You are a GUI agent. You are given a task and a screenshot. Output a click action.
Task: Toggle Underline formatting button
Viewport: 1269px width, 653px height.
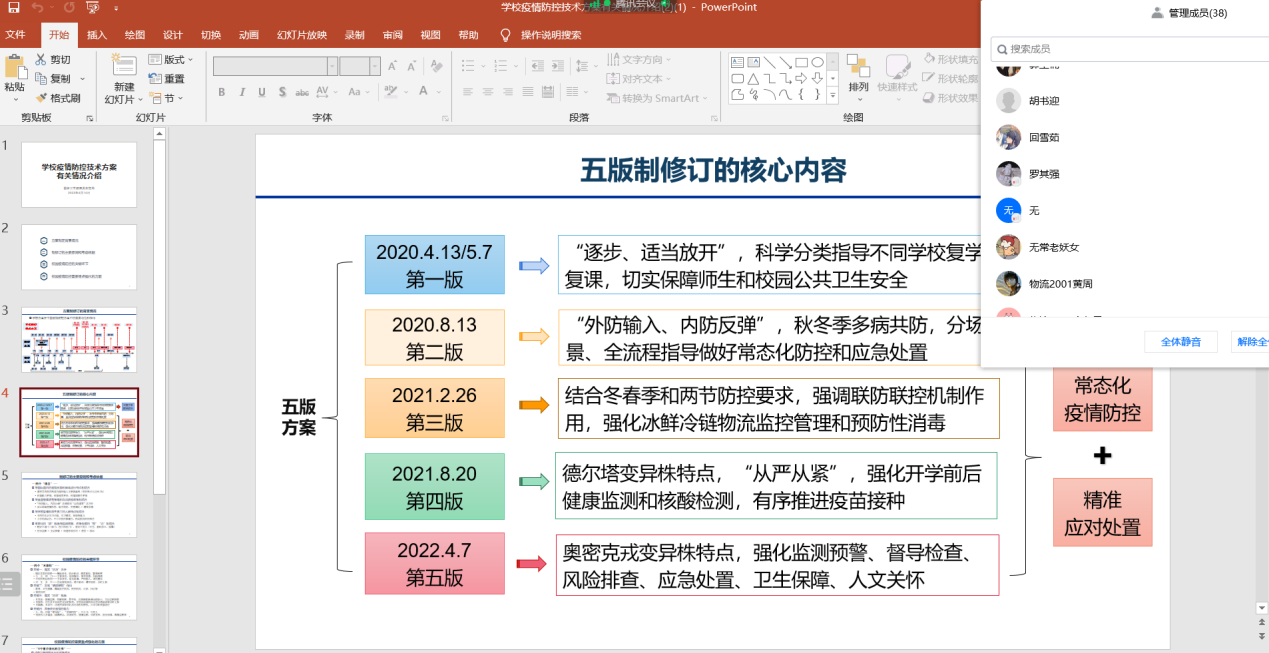262,93
